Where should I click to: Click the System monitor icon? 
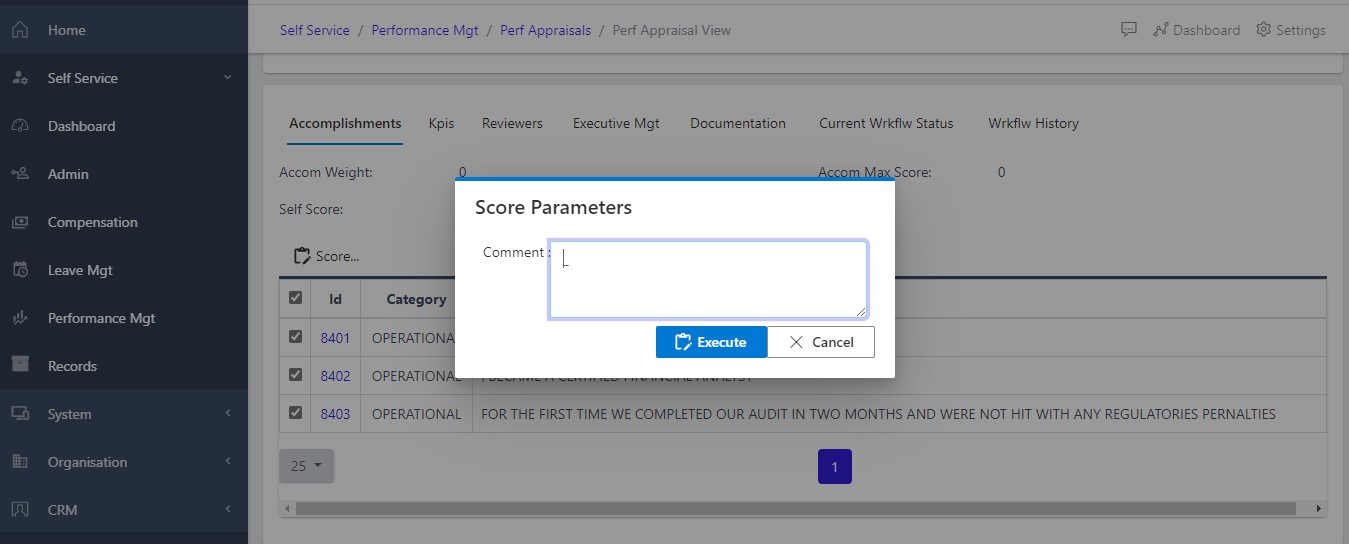pos(20,414)
